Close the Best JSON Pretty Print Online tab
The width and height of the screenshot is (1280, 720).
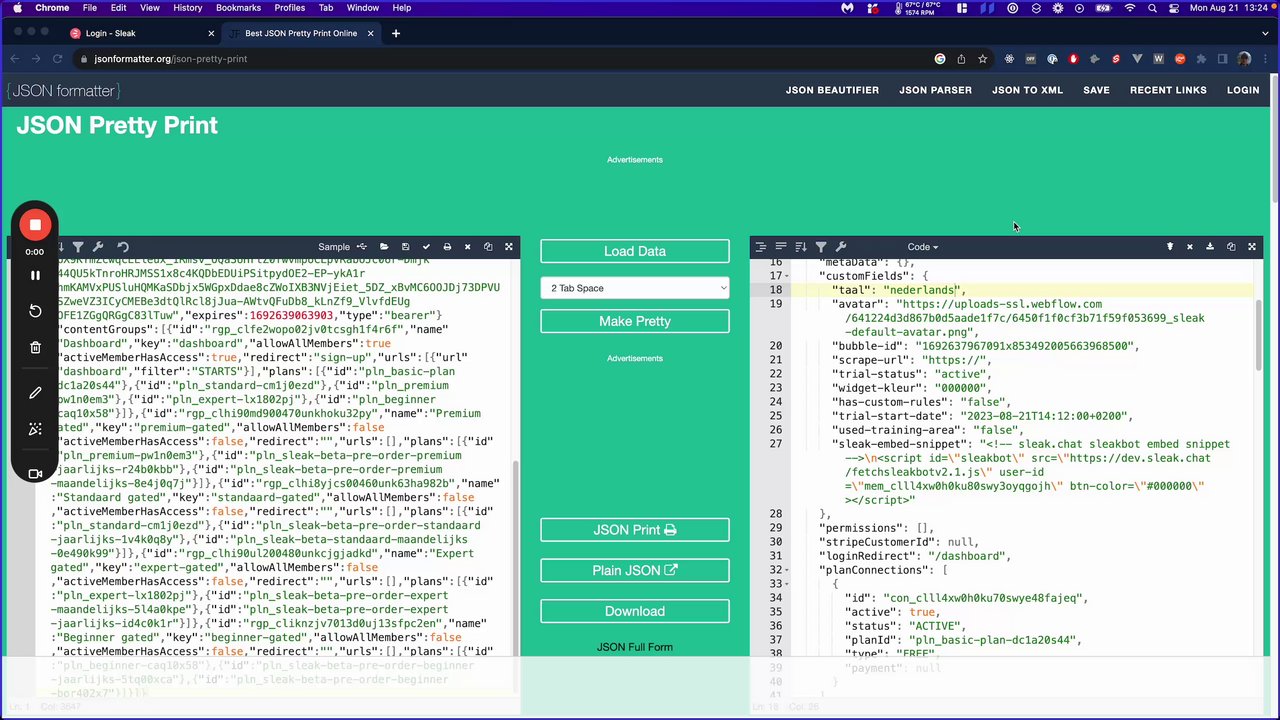371,33
